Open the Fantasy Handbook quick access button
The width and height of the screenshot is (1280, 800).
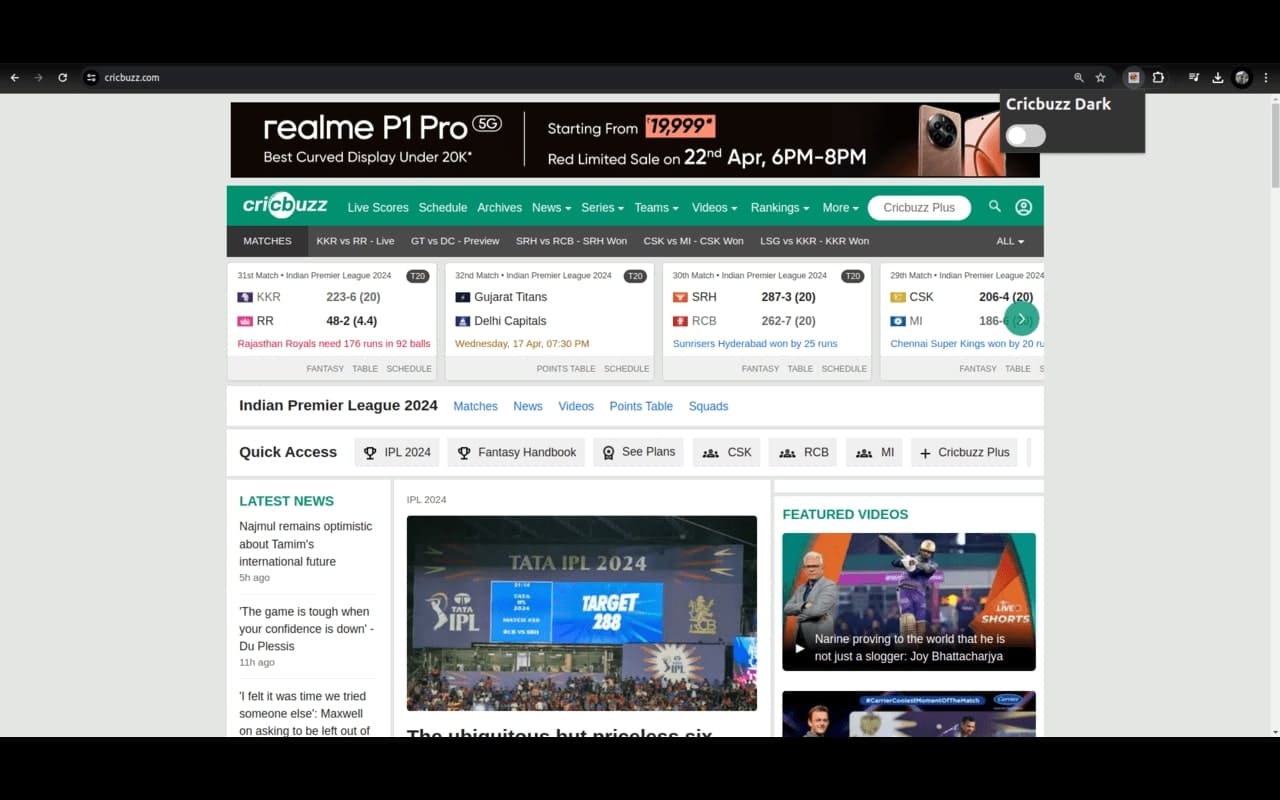pyautogui.click(x=516, y=452)
